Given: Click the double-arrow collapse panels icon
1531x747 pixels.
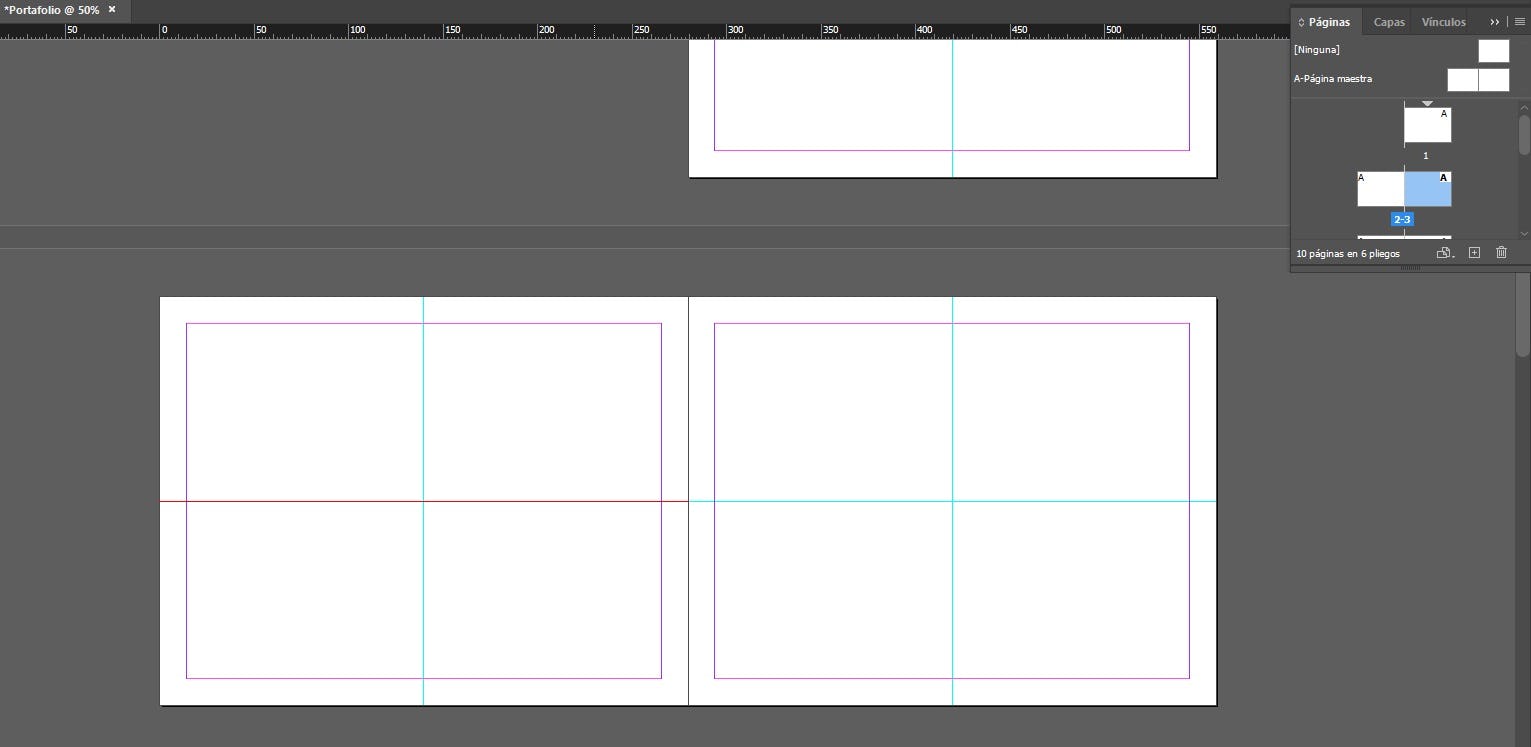Looking at the screenshot, I should click(1495, 21).
